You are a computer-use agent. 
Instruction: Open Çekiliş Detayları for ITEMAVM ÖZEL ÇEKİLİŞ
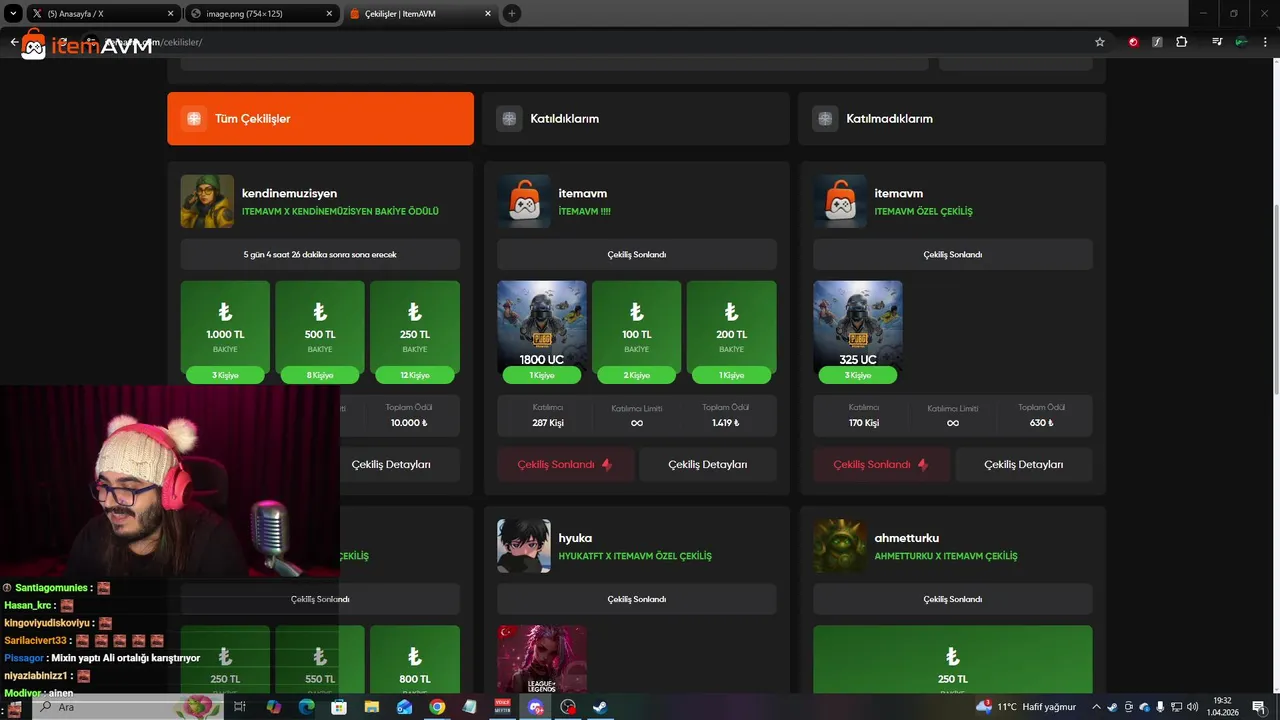pyautogui.click(x=1024, y=464)
